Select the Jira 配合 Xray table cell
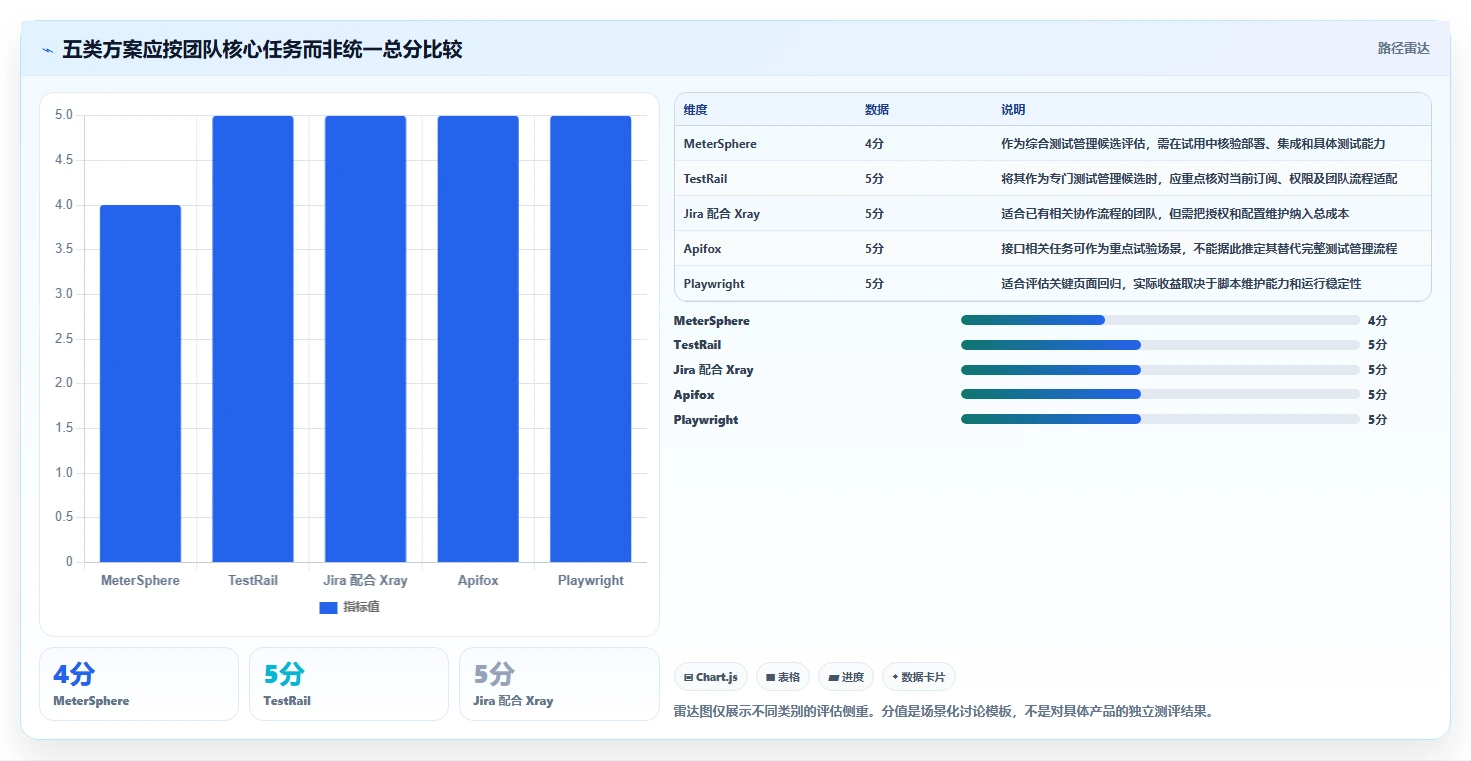The image size is (1471, 761). point(721,214)
